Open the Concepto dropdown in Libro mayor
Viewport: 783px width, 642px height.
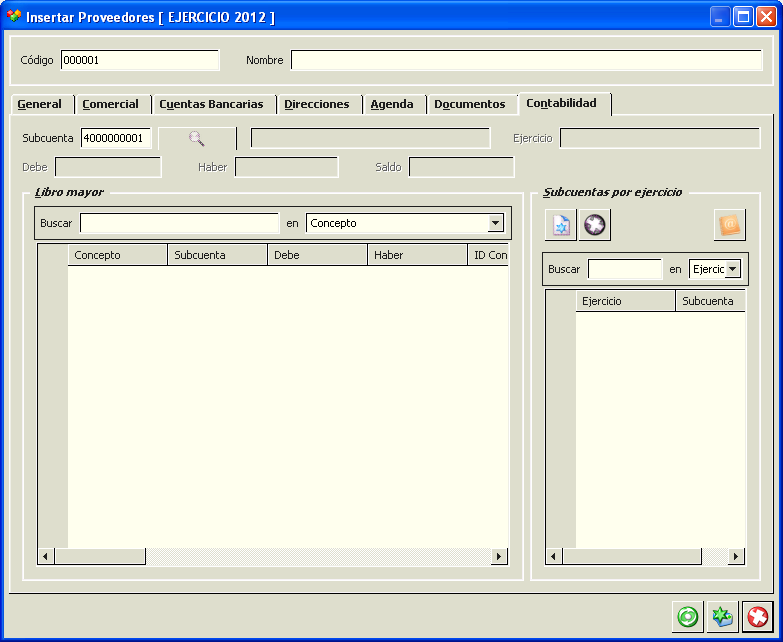click(495, 223)
